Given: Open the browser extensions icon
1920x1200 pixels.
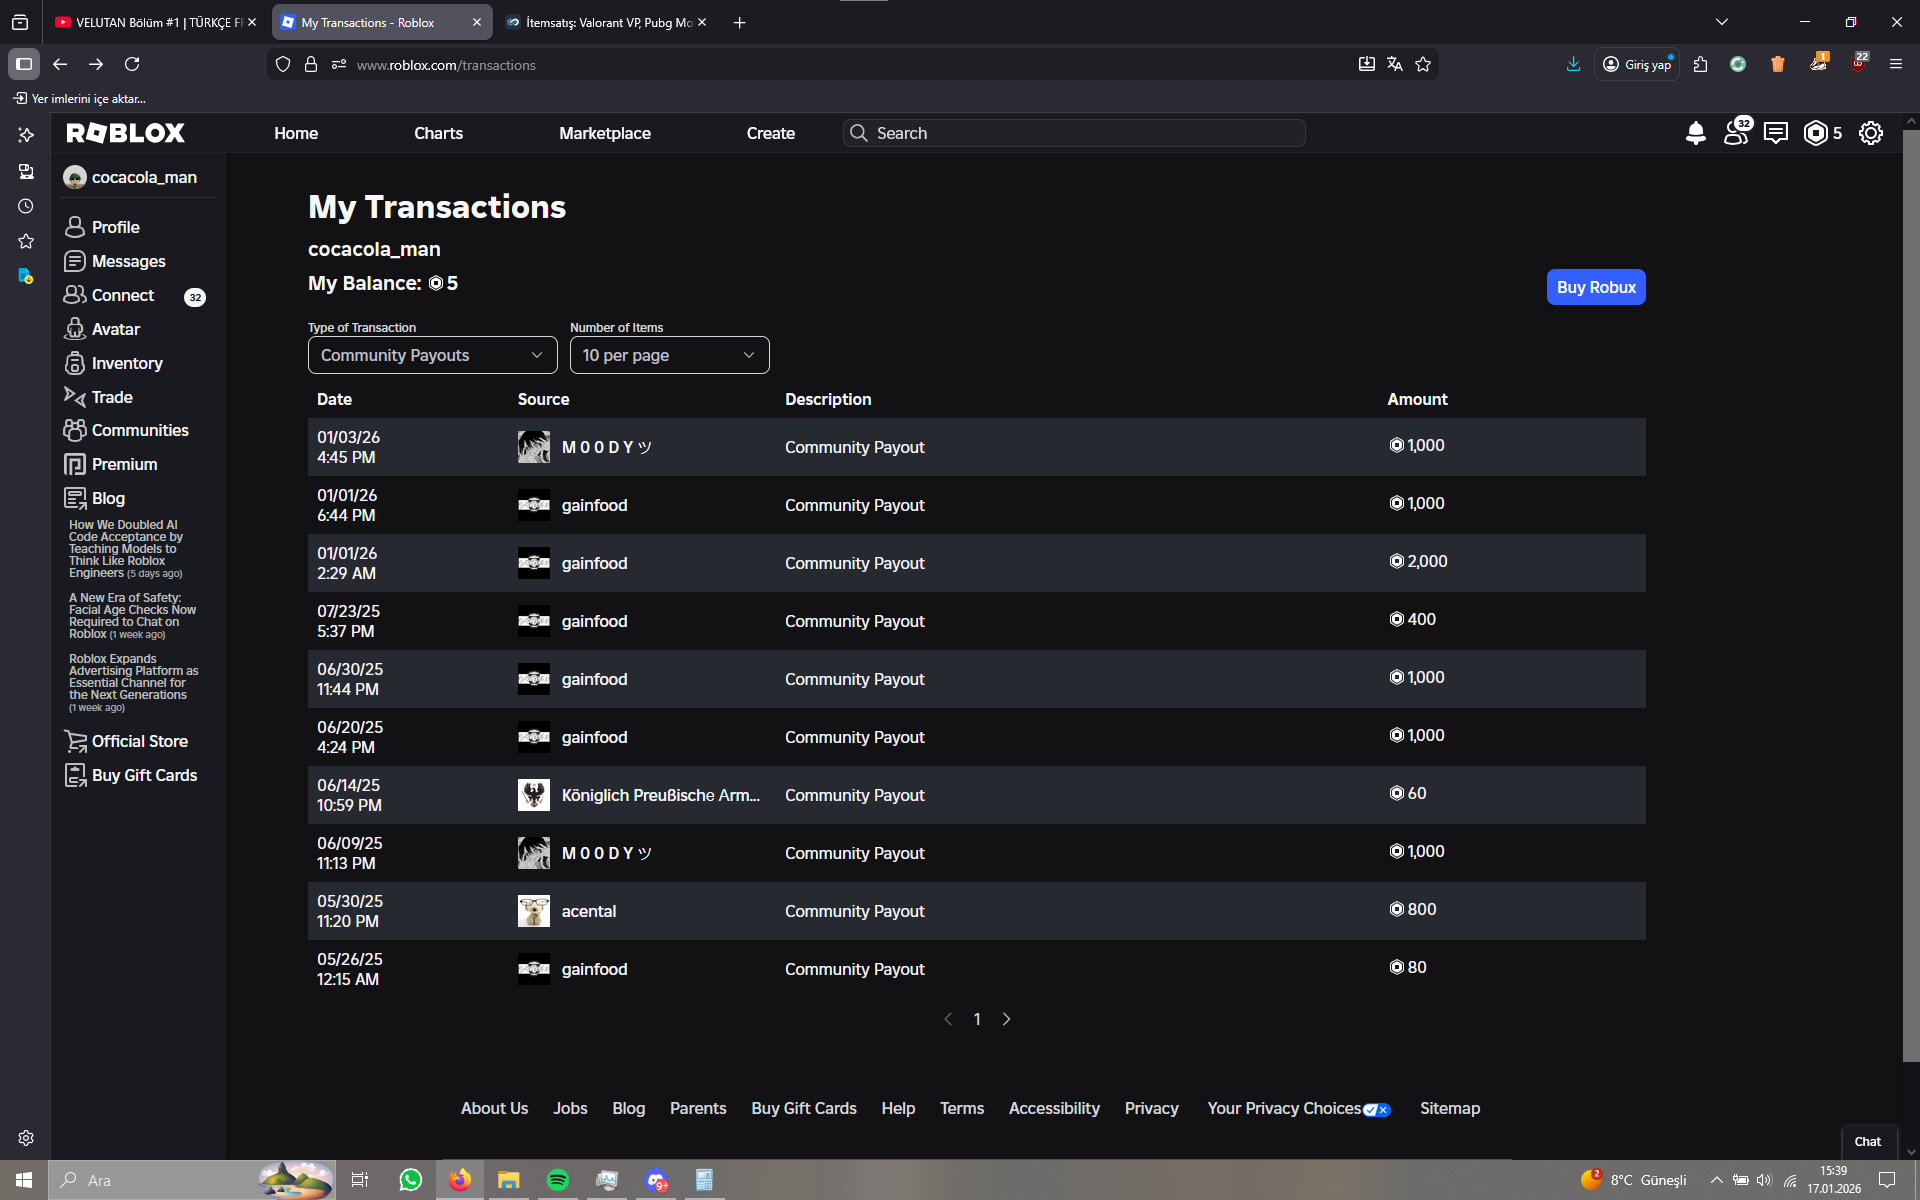Looking at the screenshot, I should coord(1701,64).
